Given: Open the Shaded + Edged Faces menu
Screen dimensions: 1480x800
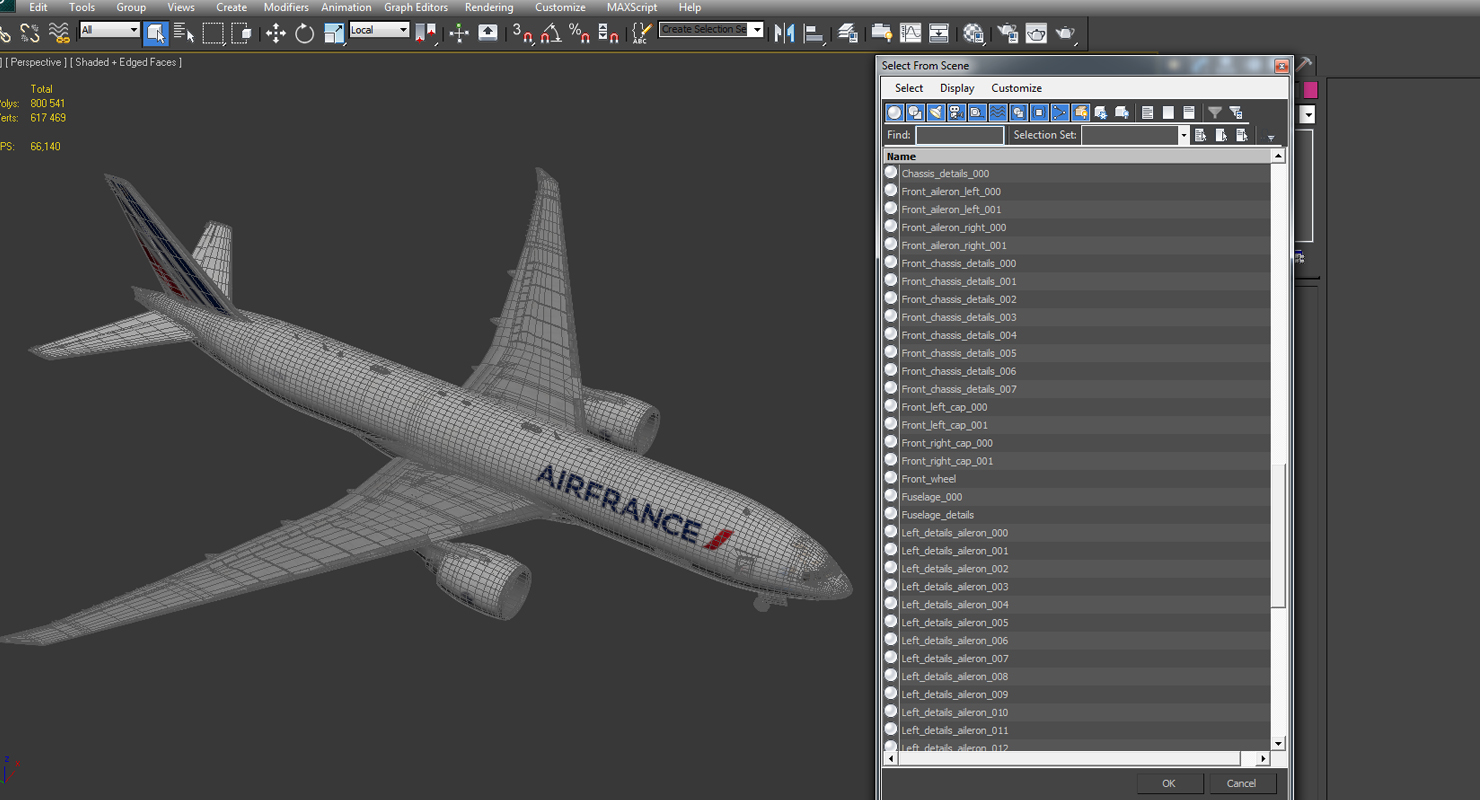Looking at the screenshot, I should pos(126,62).
